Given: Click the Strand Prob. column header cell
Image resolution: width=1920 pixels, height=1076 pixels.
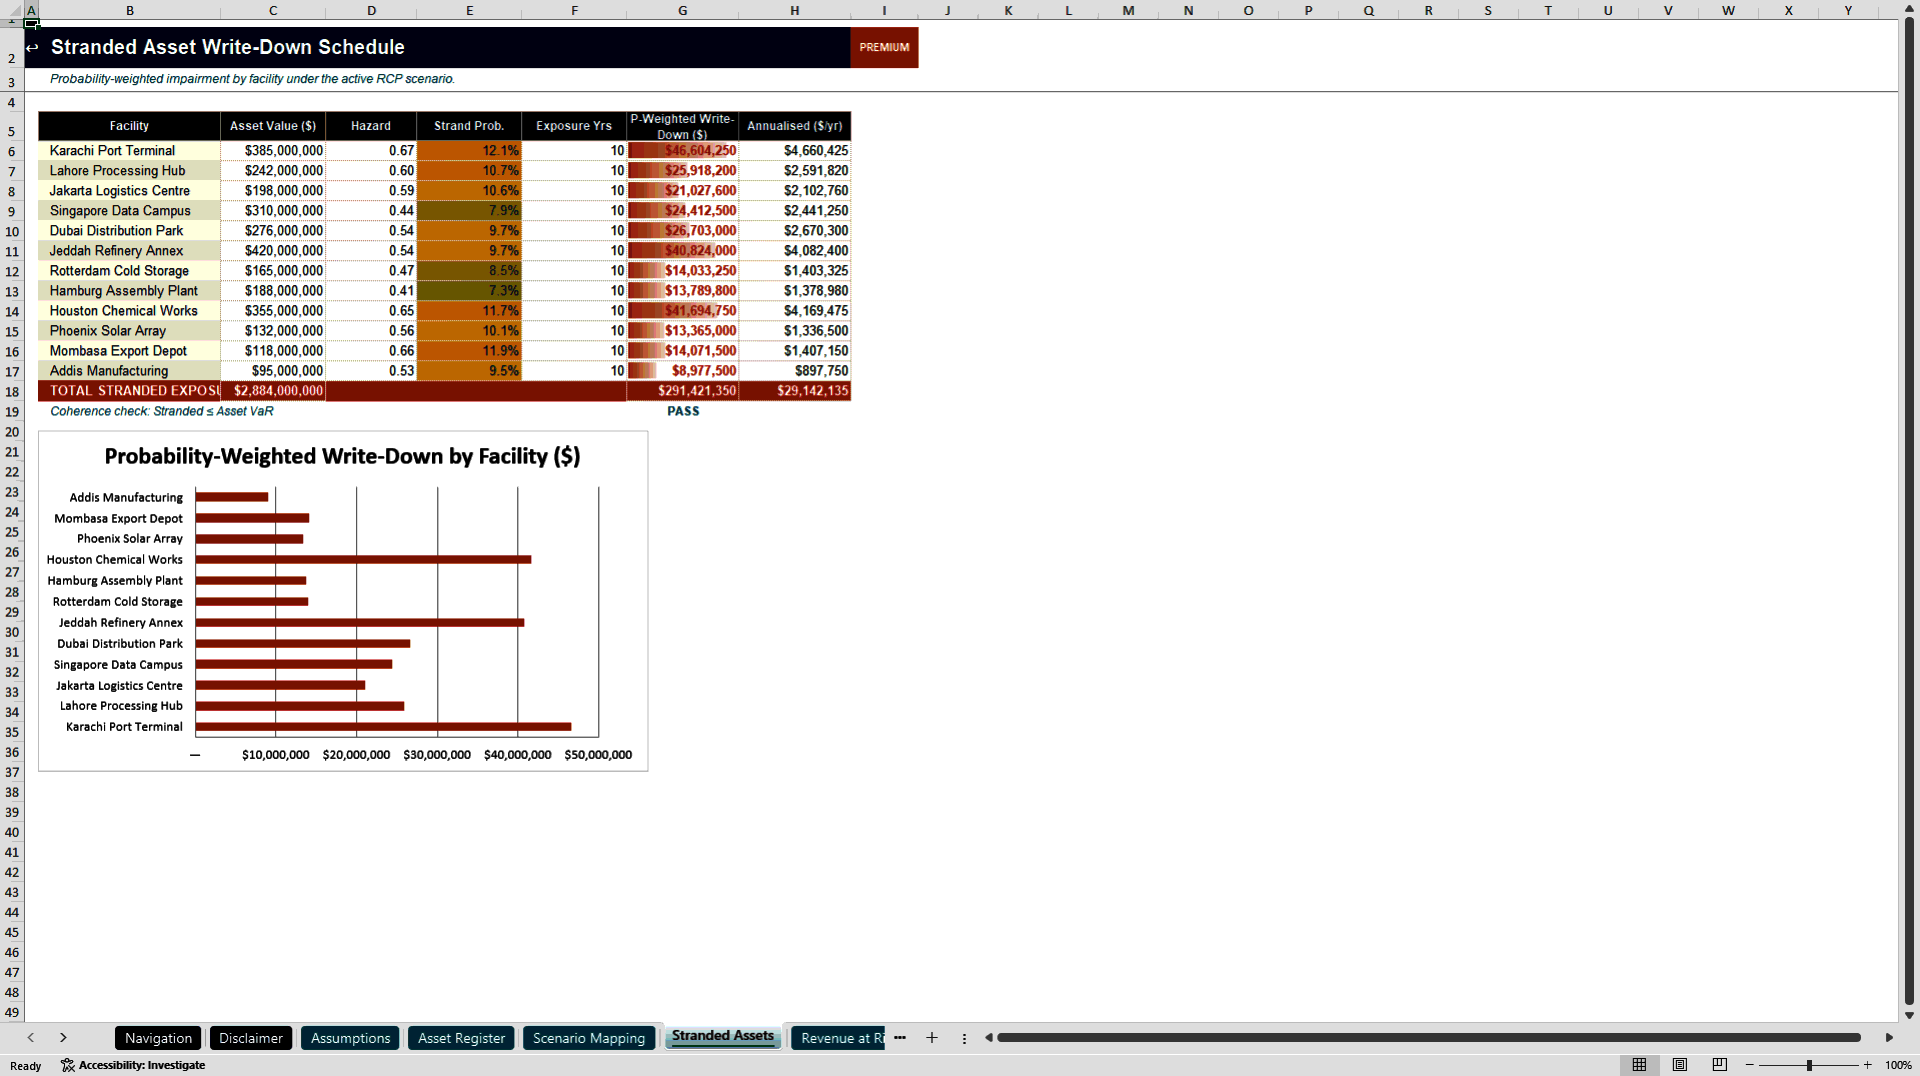Looking at the screenshot, I should click(x=469, y=126).
